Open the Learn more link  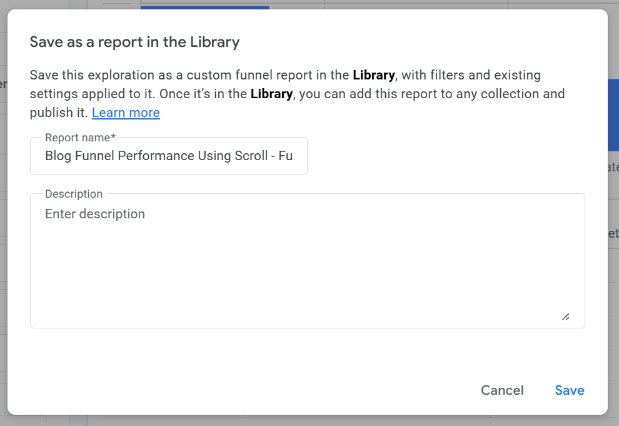[x=126, y=113]
